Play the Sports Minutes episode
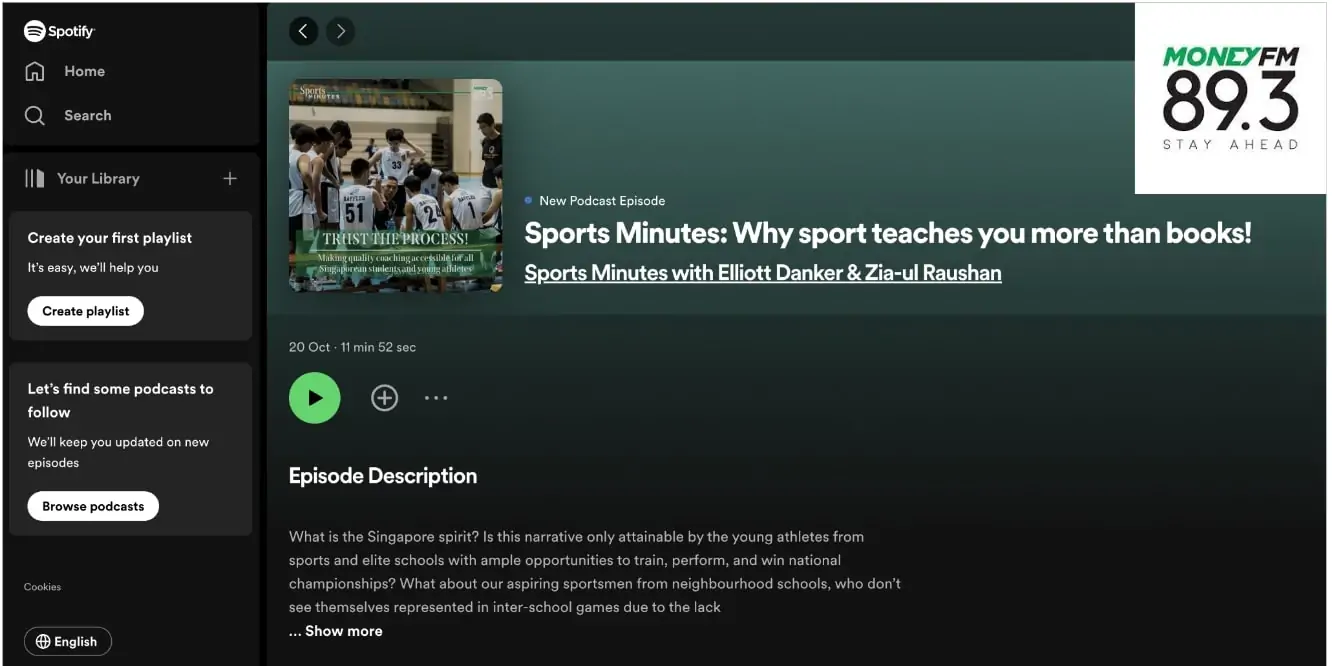This screenshot has width=1332, height=666. 314,398
